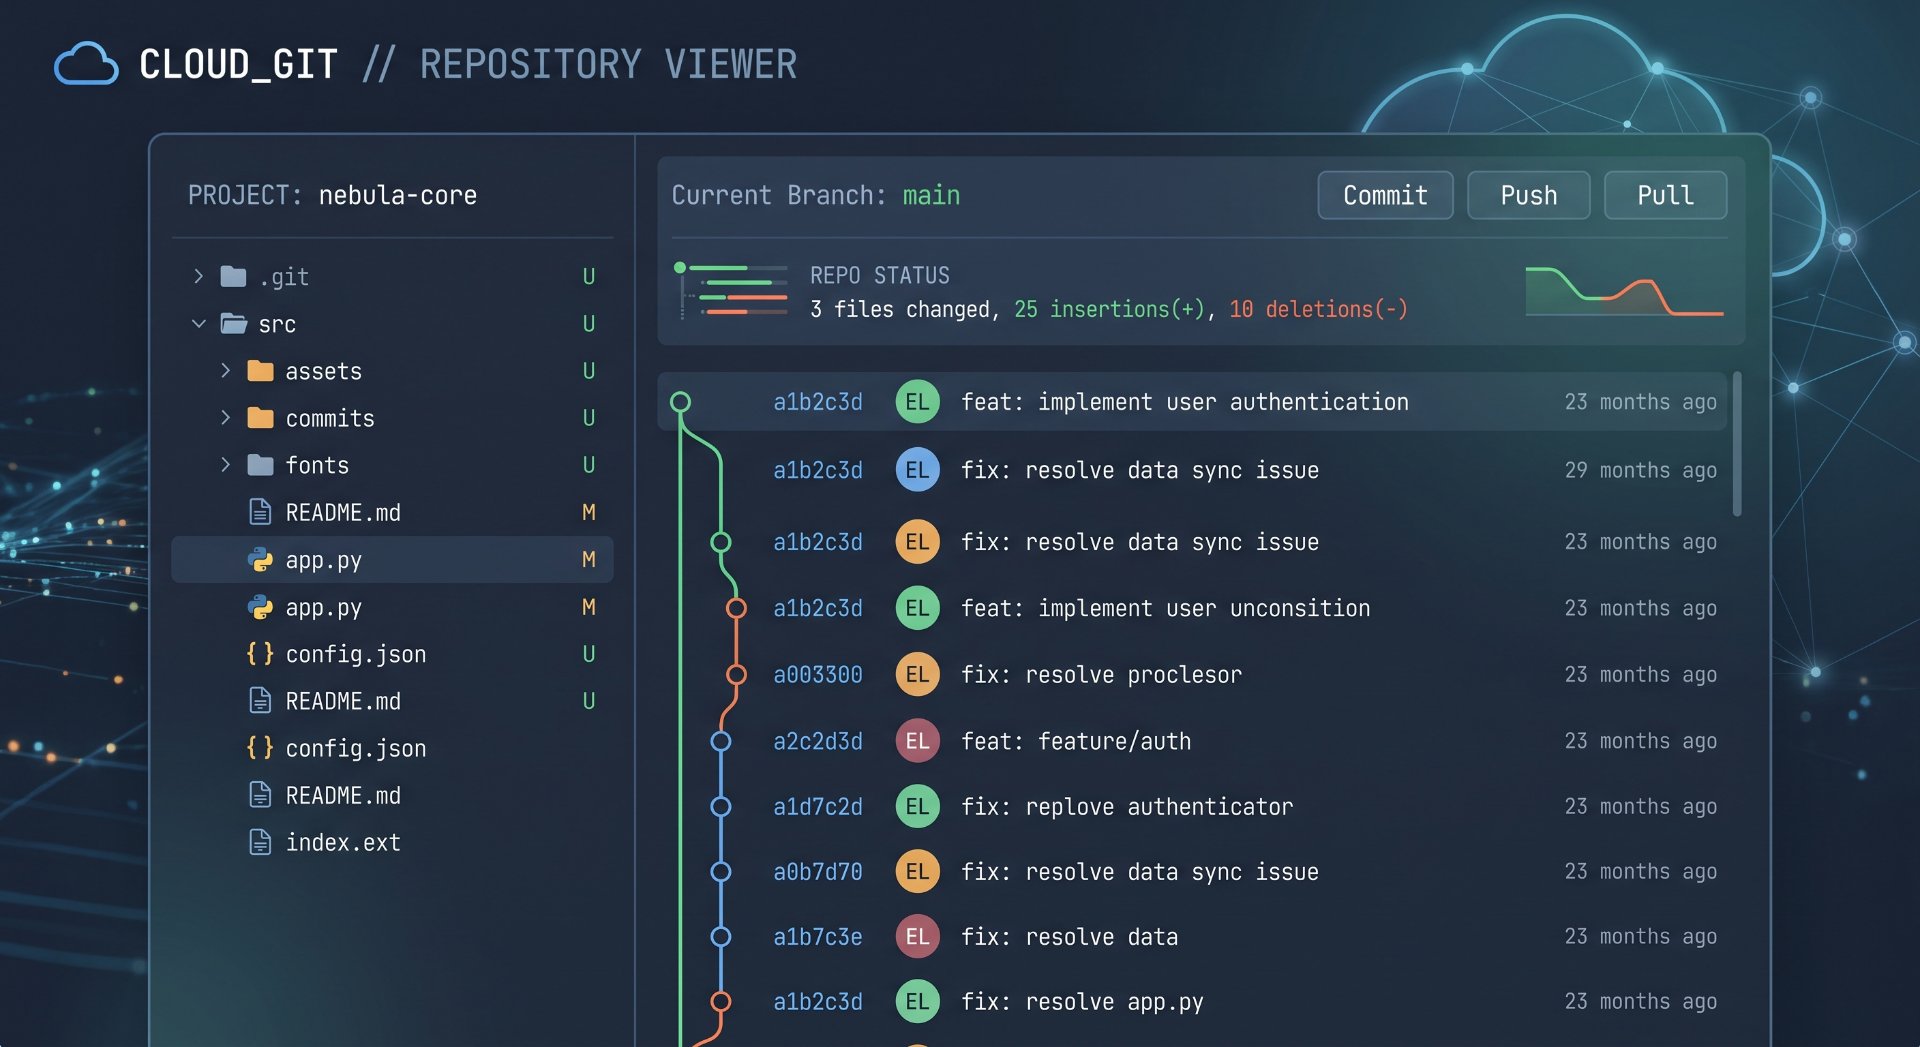Expand the commits folder chevron

(225, 418)
